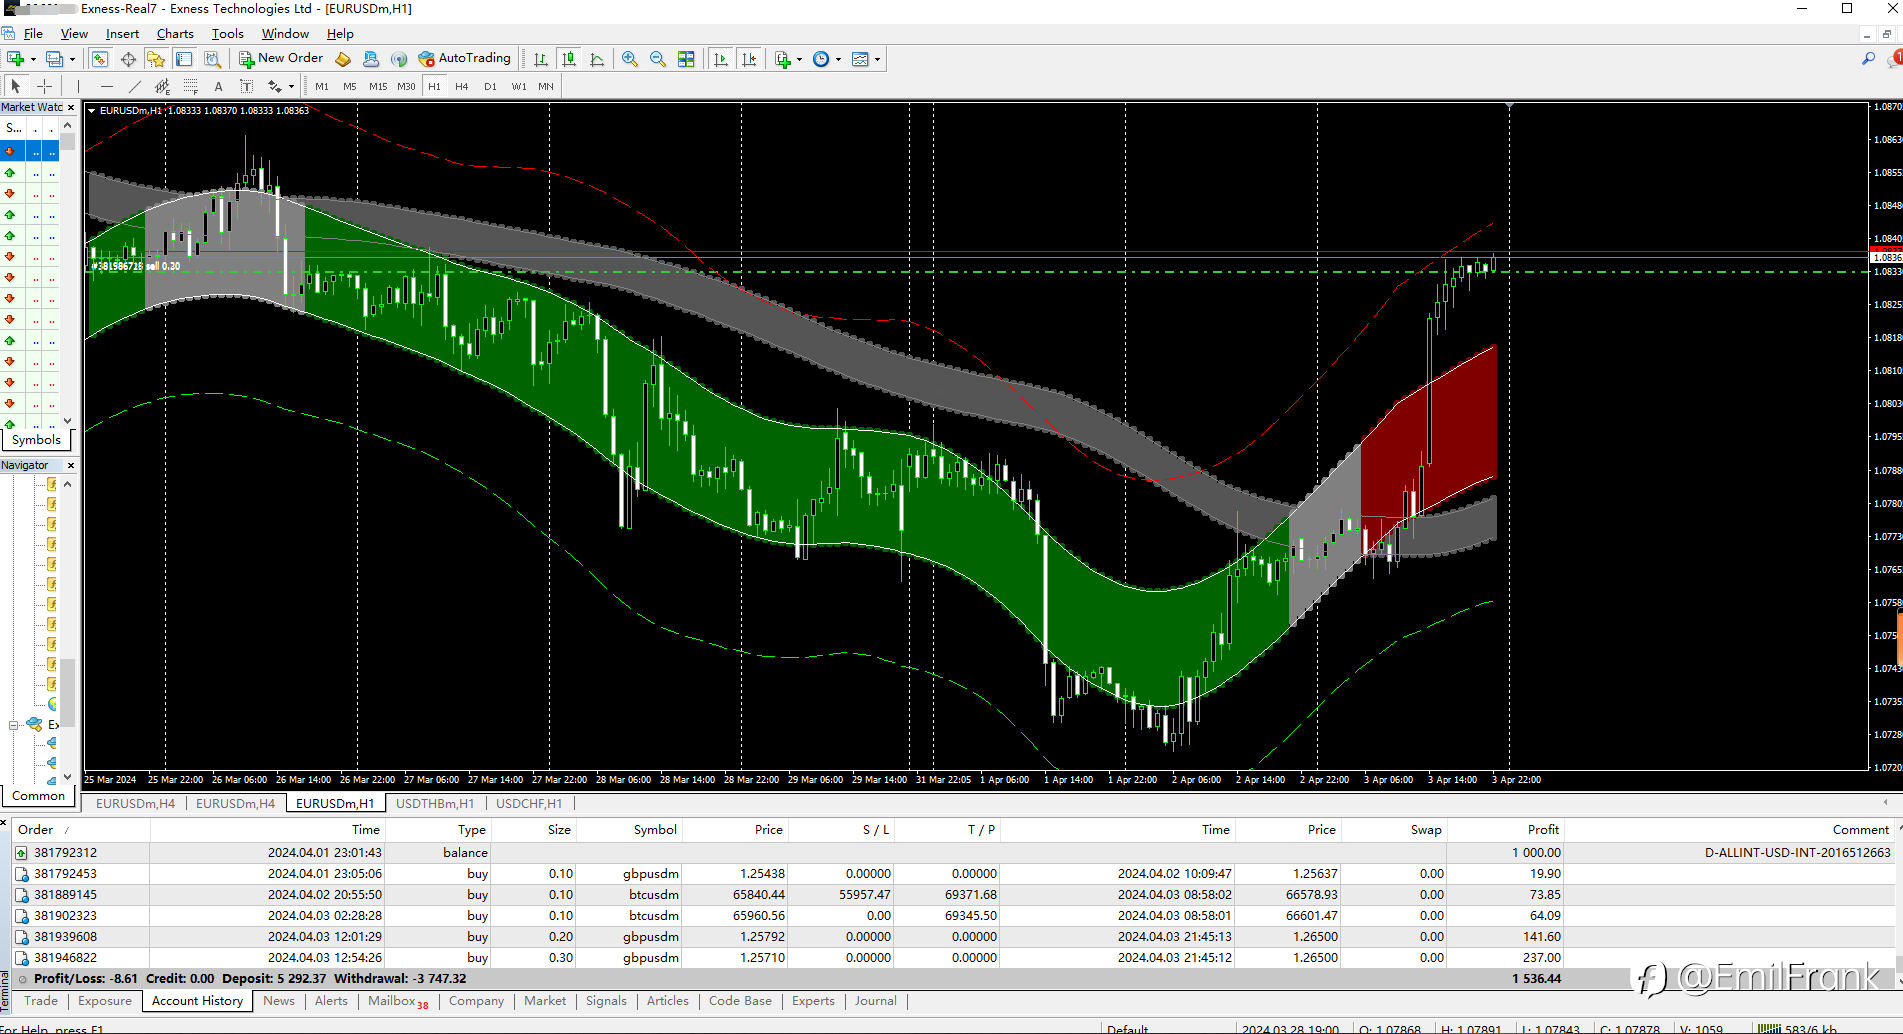Image resolution: width=1903 pixels, height=1034 pixels.
Task: Open the periods clock icon
Action: [x=821, y=59]
